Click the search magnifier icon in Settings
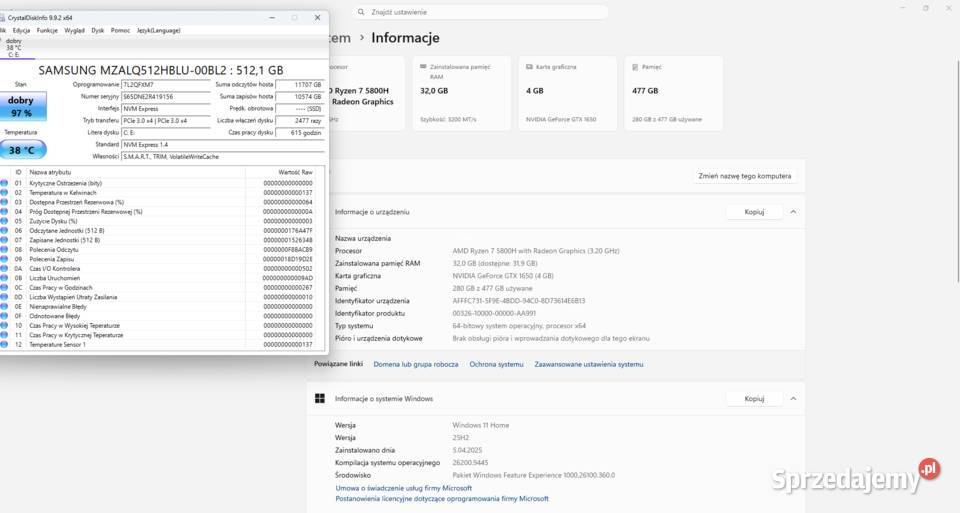960x513 pixels. pos(361,12)
